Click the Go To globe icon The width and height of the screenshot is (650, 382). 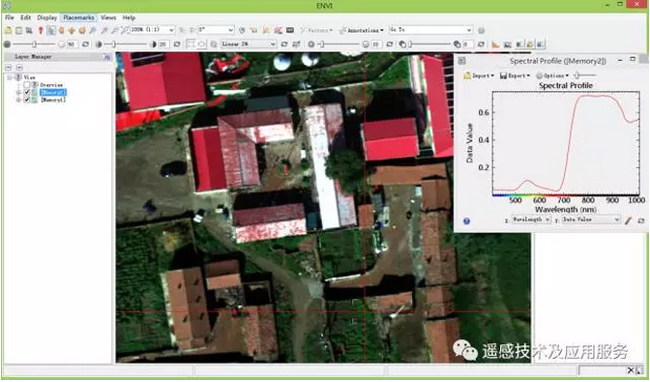481,30
